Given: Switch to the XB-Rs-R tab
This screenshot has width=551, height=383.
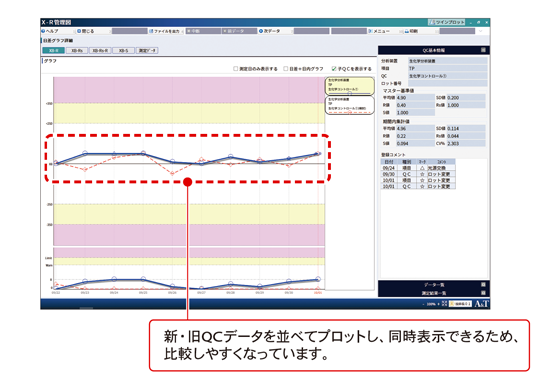Looking at the screenshot, I should click(100, 51).
